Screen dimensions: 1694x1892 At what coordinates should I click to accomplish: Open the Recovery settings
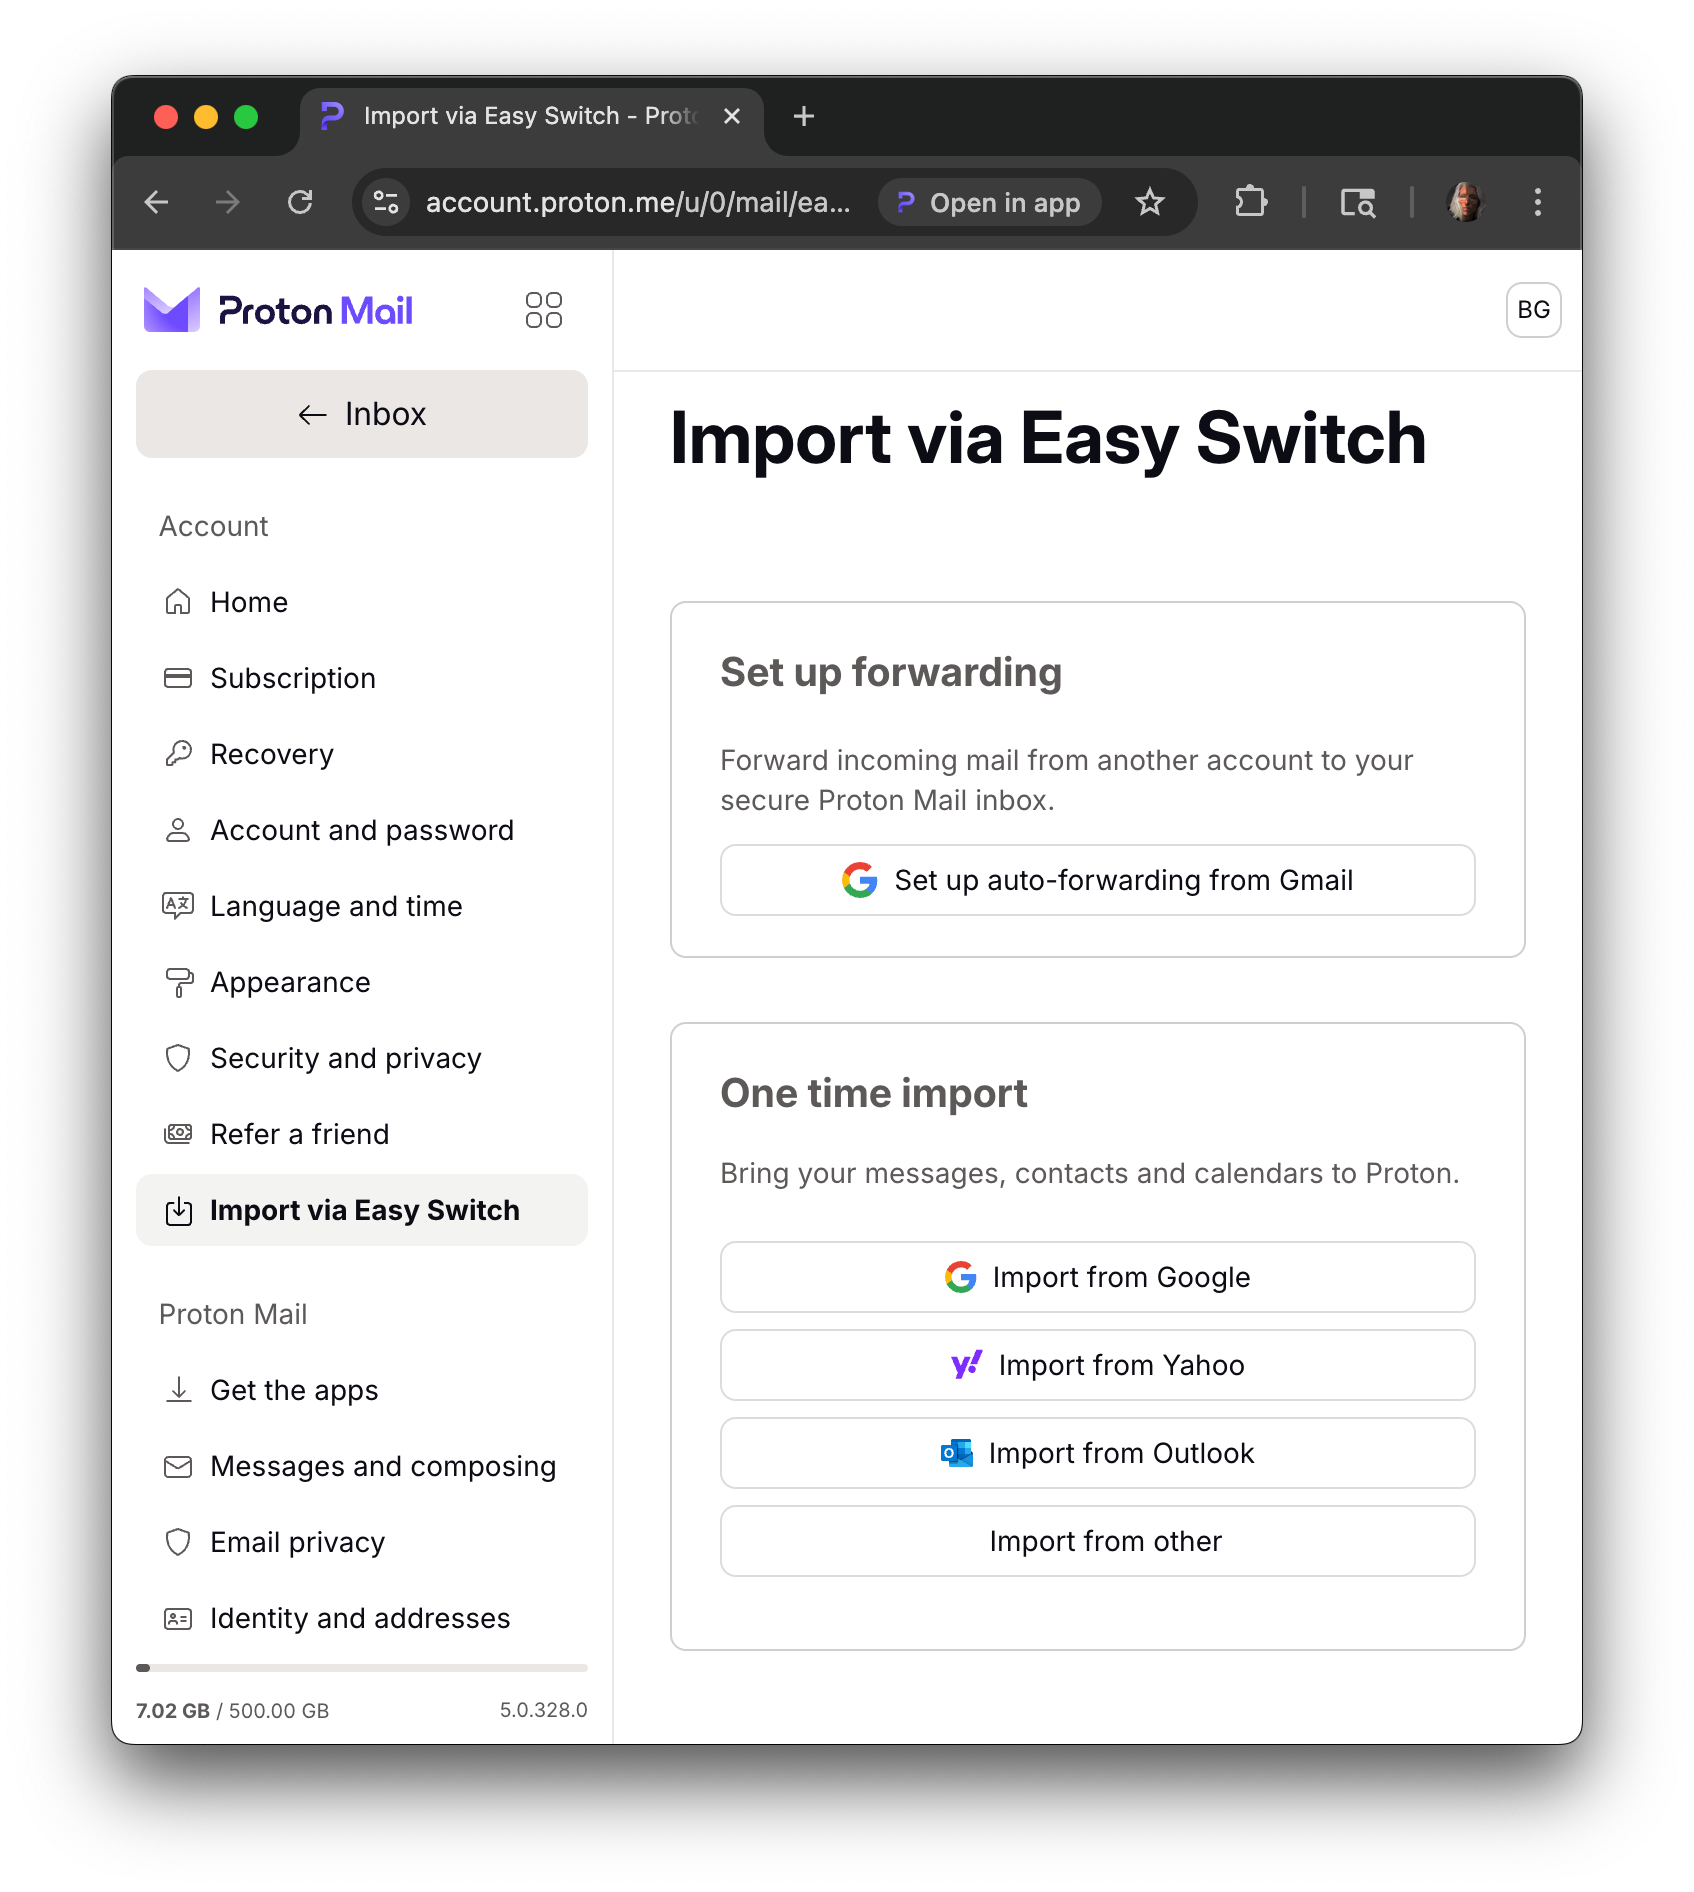[362, 754]
